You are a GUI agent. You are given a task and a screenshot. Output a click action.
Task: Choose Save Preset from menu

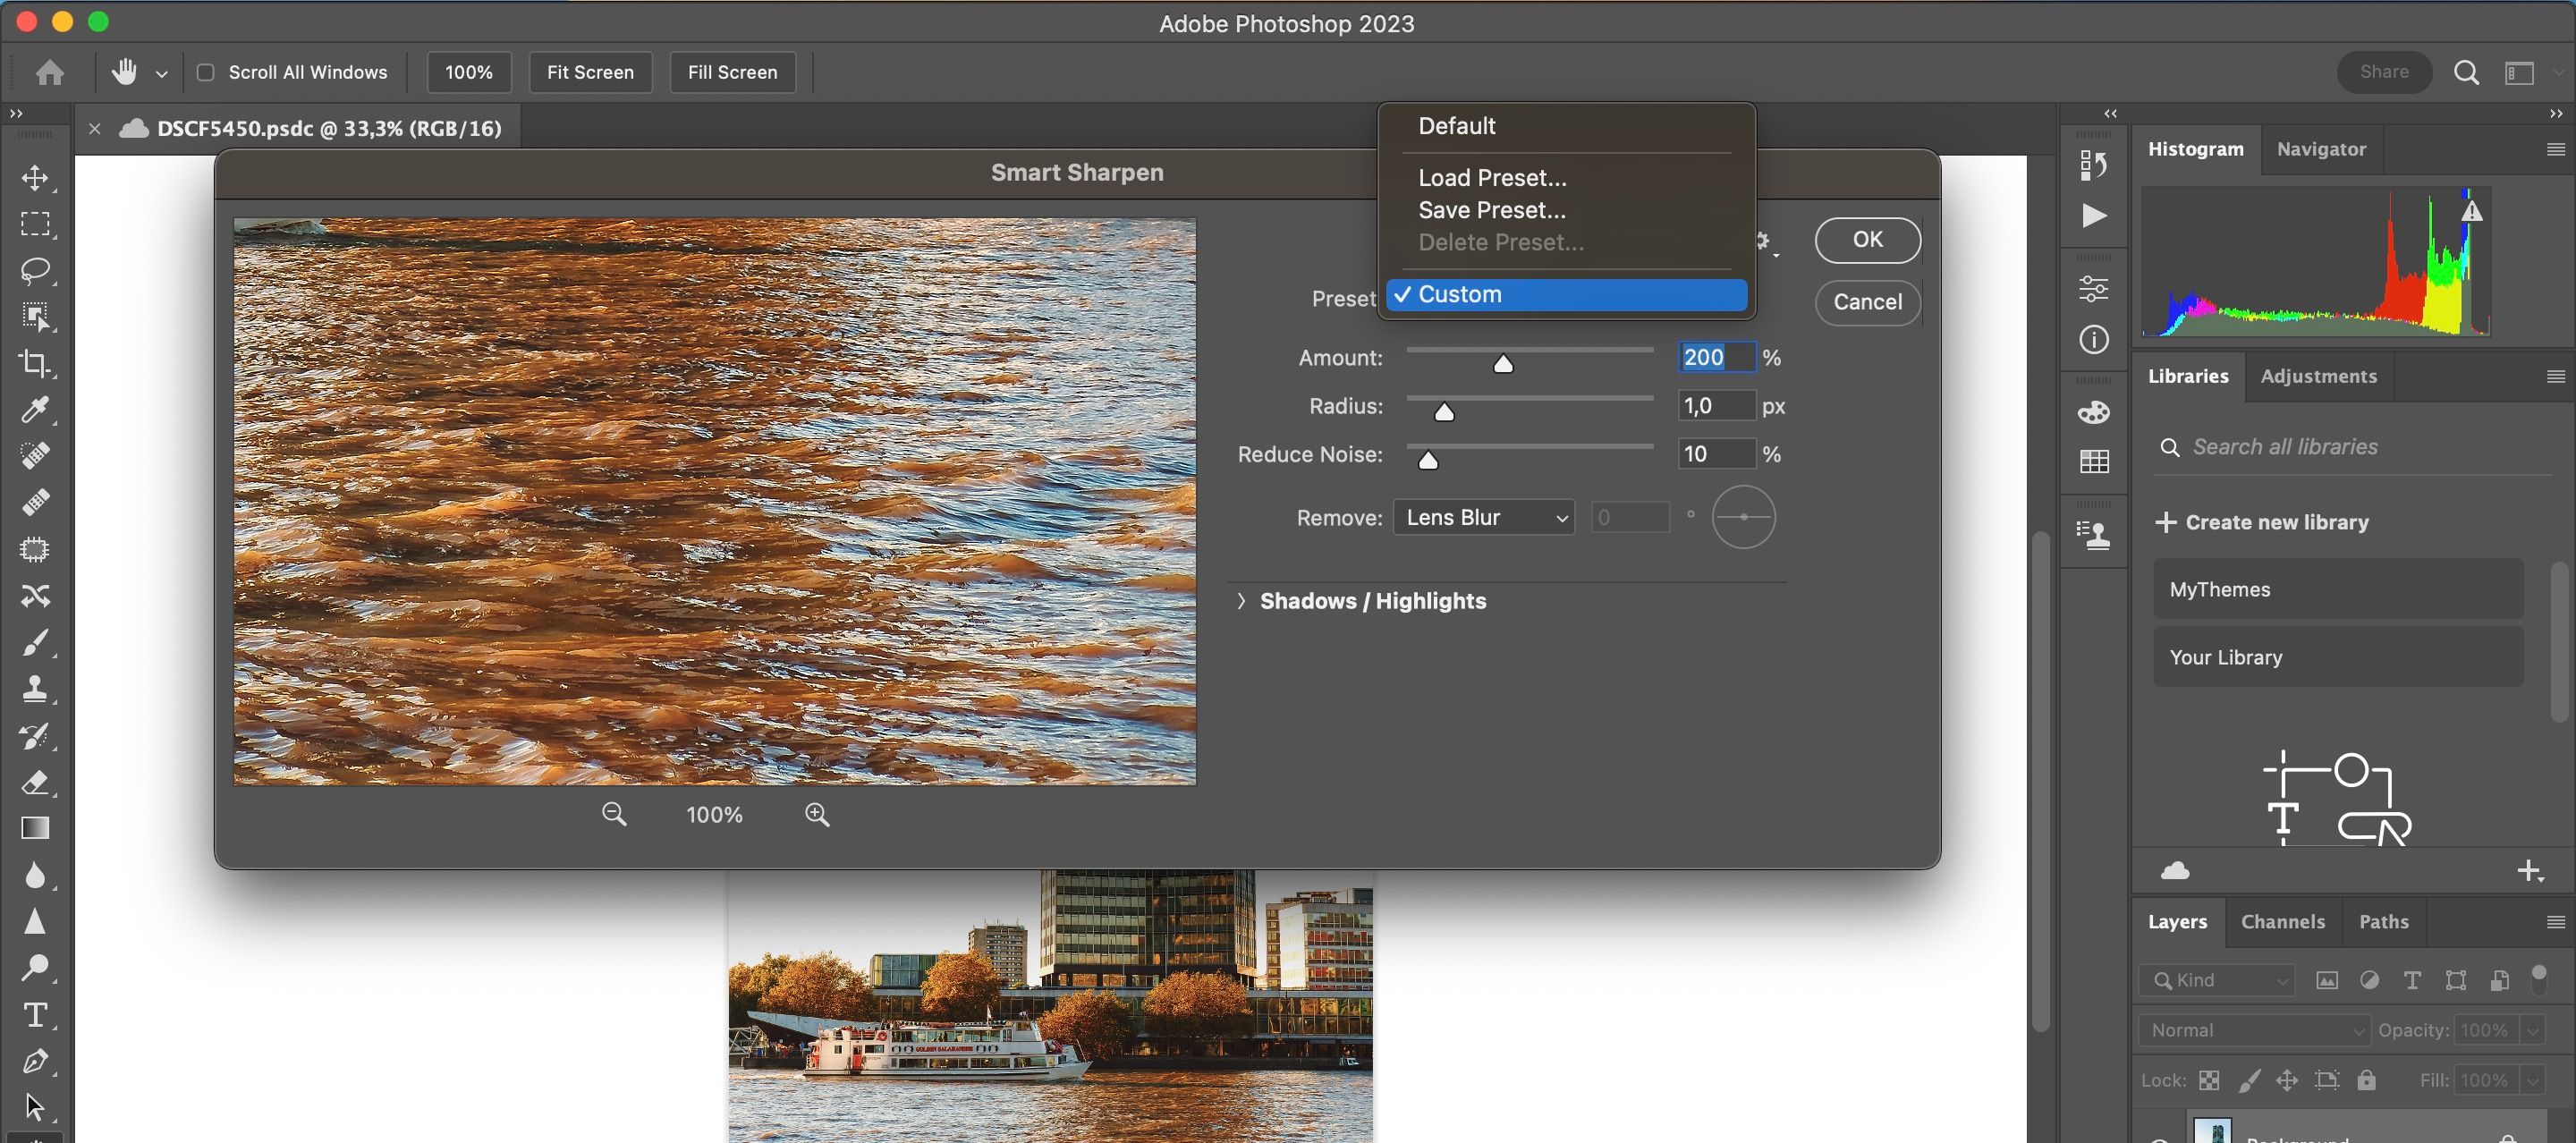pyautogui.click(x=1491, y=210)
